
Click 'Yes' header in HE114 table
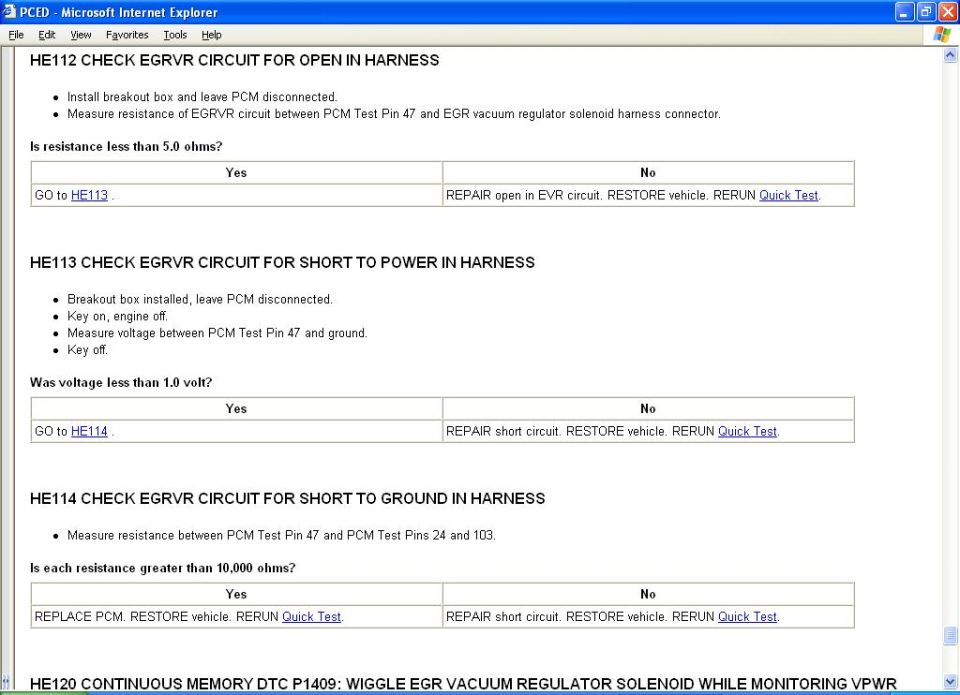(236, 594)
